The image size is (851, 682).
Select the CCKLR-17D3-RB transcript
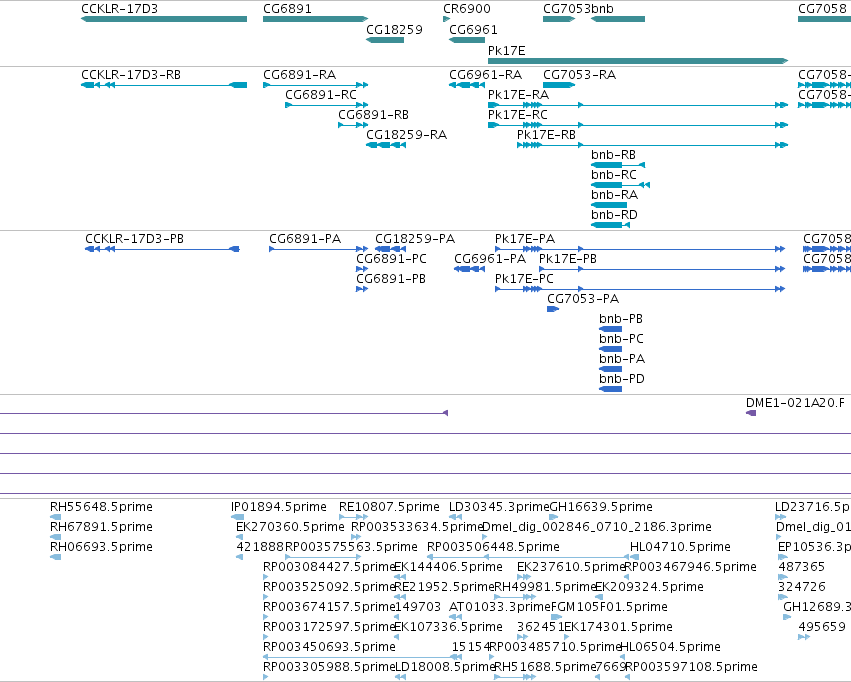coord(164,85)
